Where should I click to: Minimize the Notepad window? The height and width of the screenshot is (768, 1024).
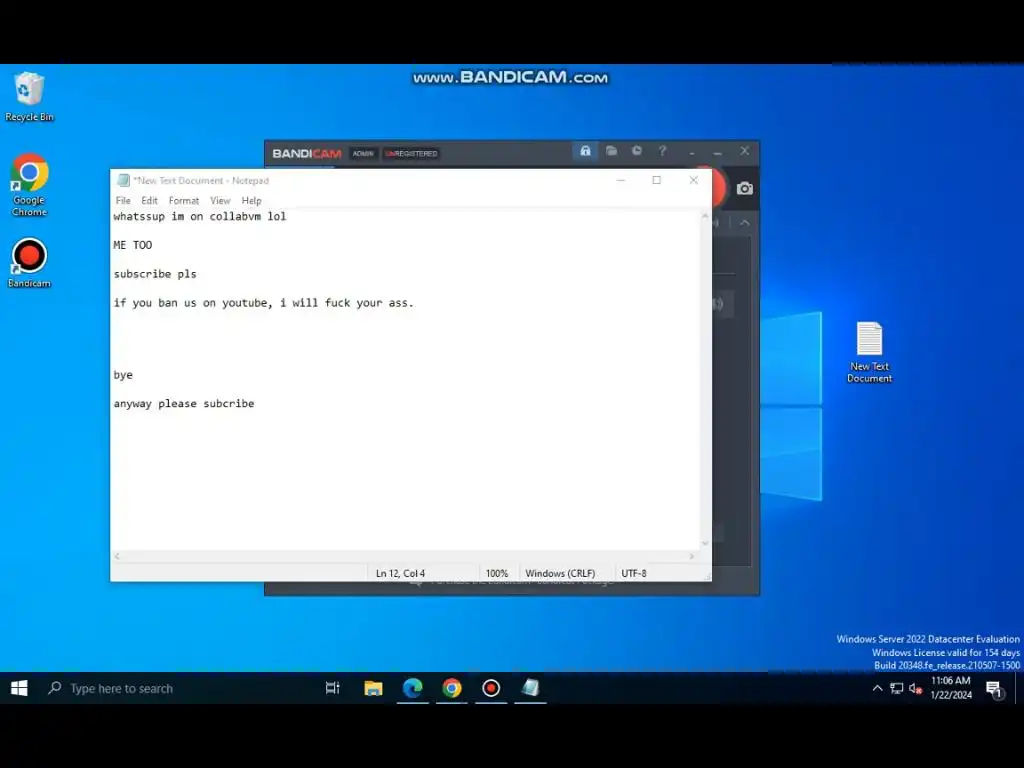pyautogui.click(x=620, y=180)
